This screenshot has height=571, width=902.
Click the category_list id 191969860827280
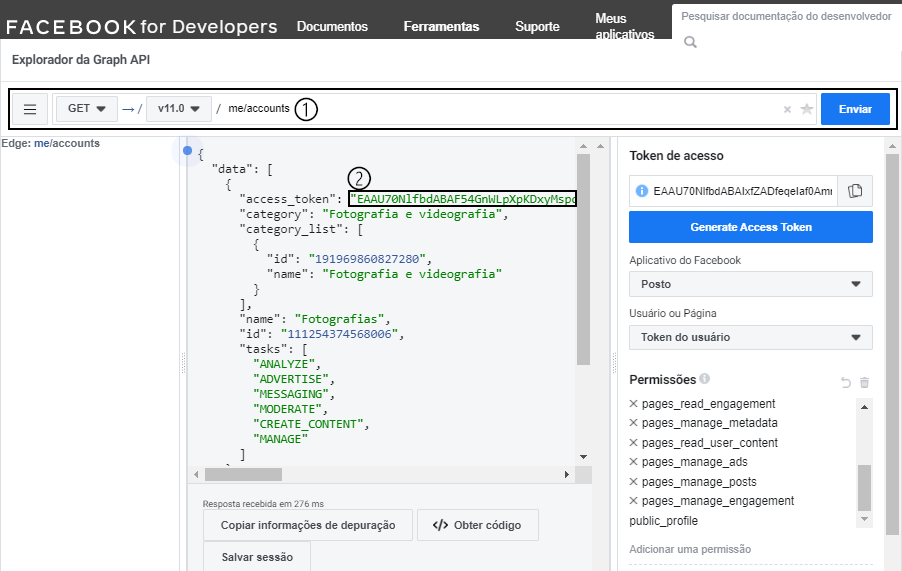pos(368,259)
